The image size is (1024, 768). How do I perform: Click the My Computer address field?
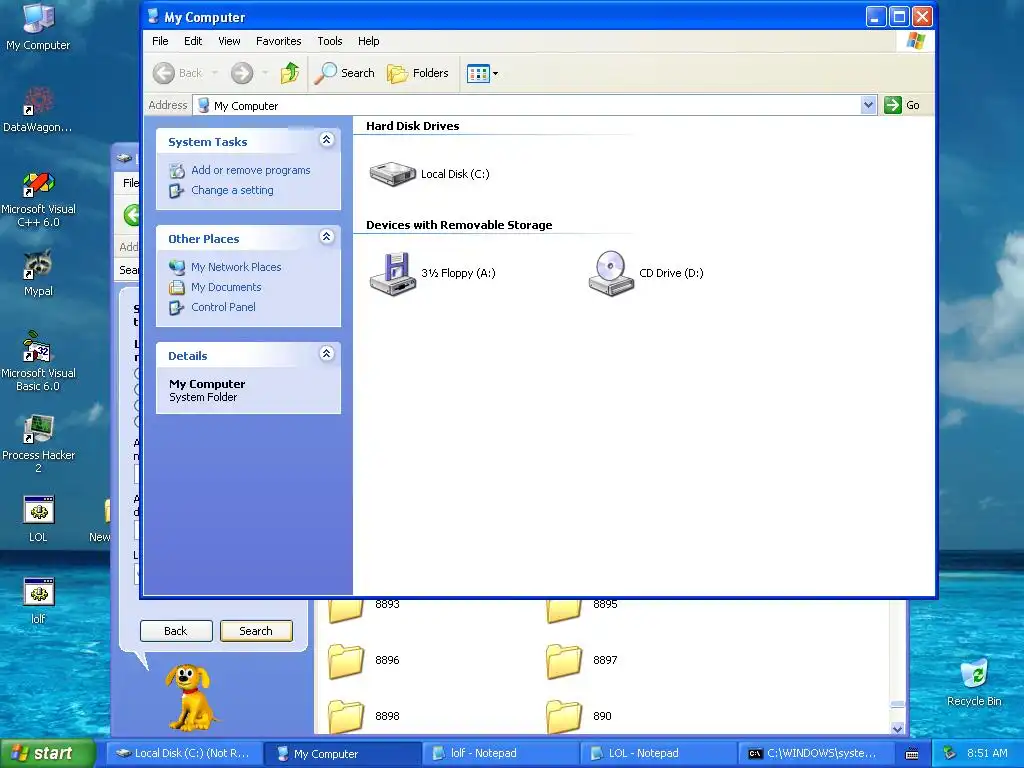(x=527, y=105)
